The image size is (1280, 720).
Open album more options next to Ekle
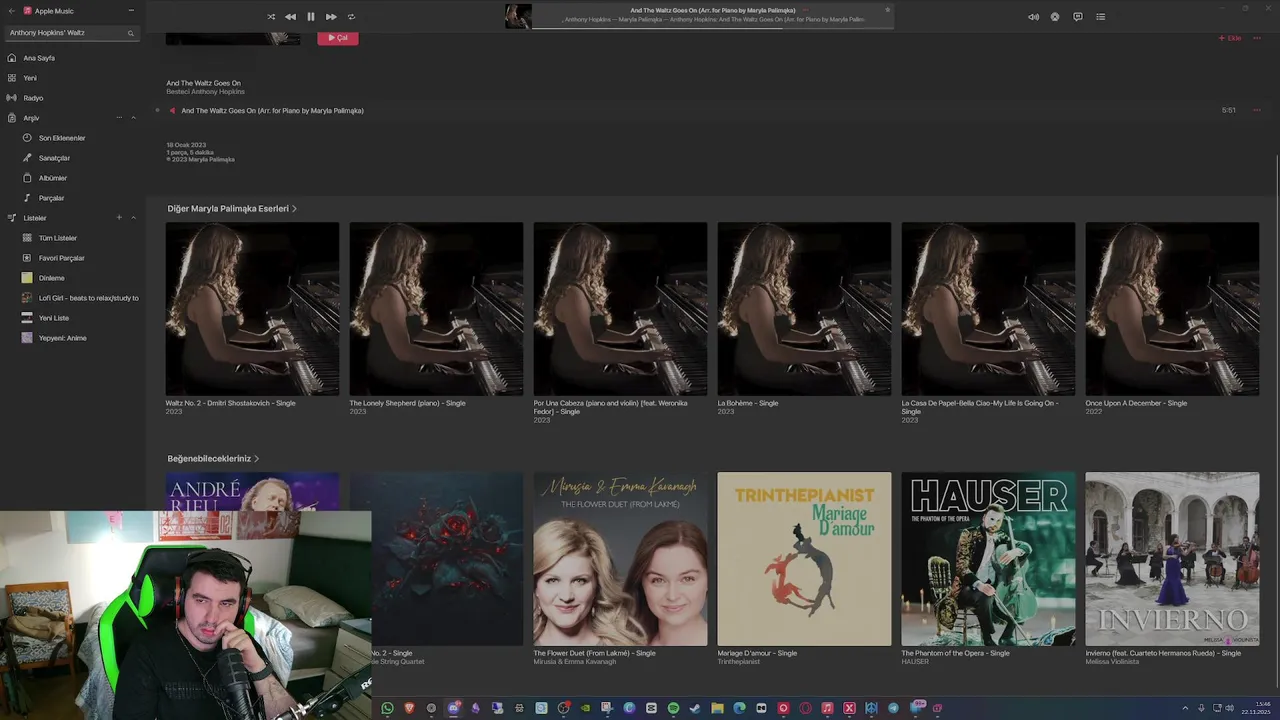1257,38
